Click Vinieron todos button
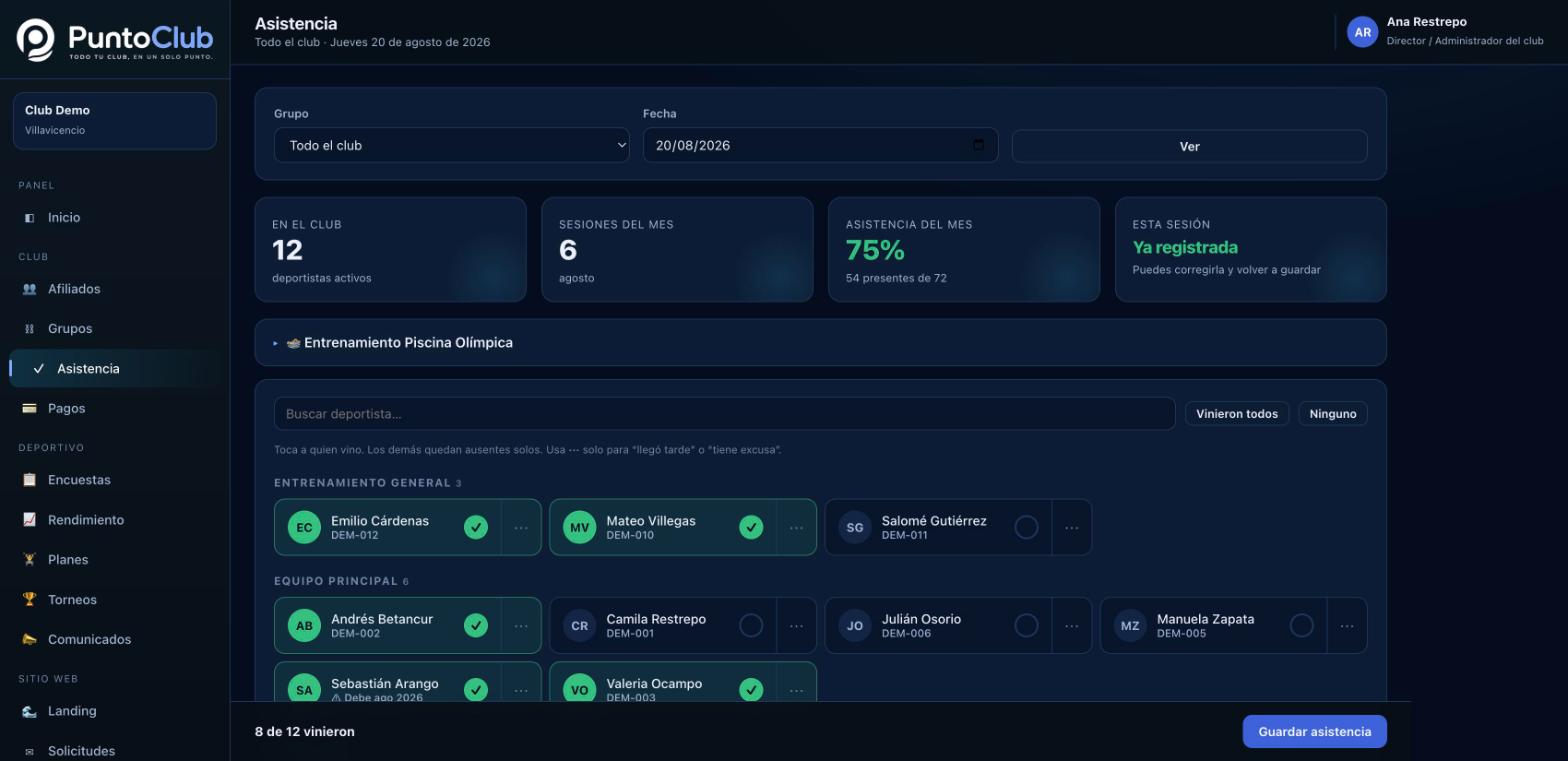1568x761 pixels. (1237, 414)
